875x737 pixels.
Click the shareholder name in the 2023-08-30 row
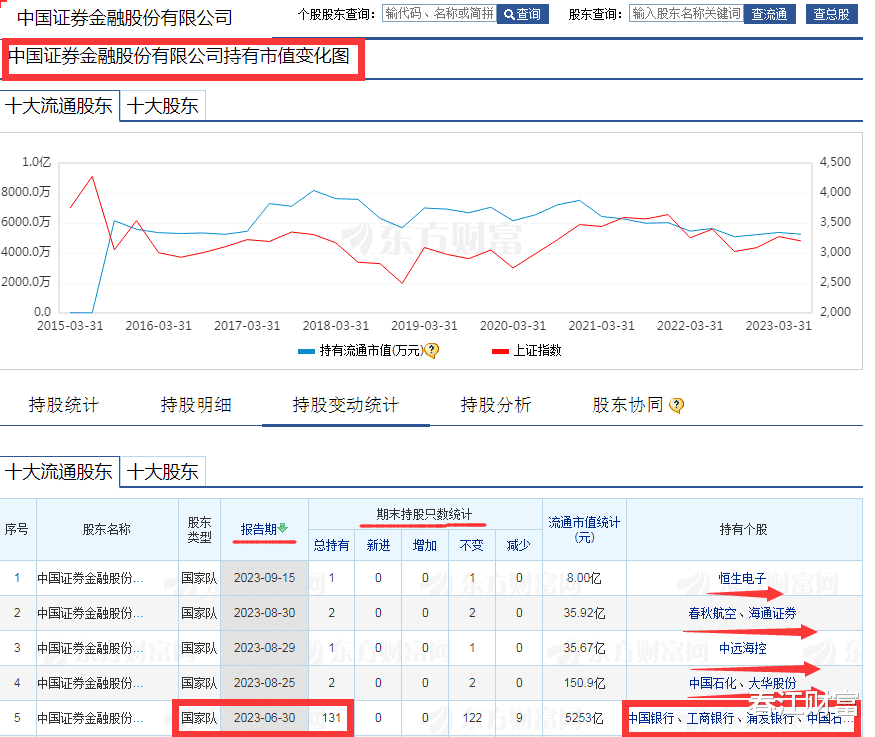[90, 614]
